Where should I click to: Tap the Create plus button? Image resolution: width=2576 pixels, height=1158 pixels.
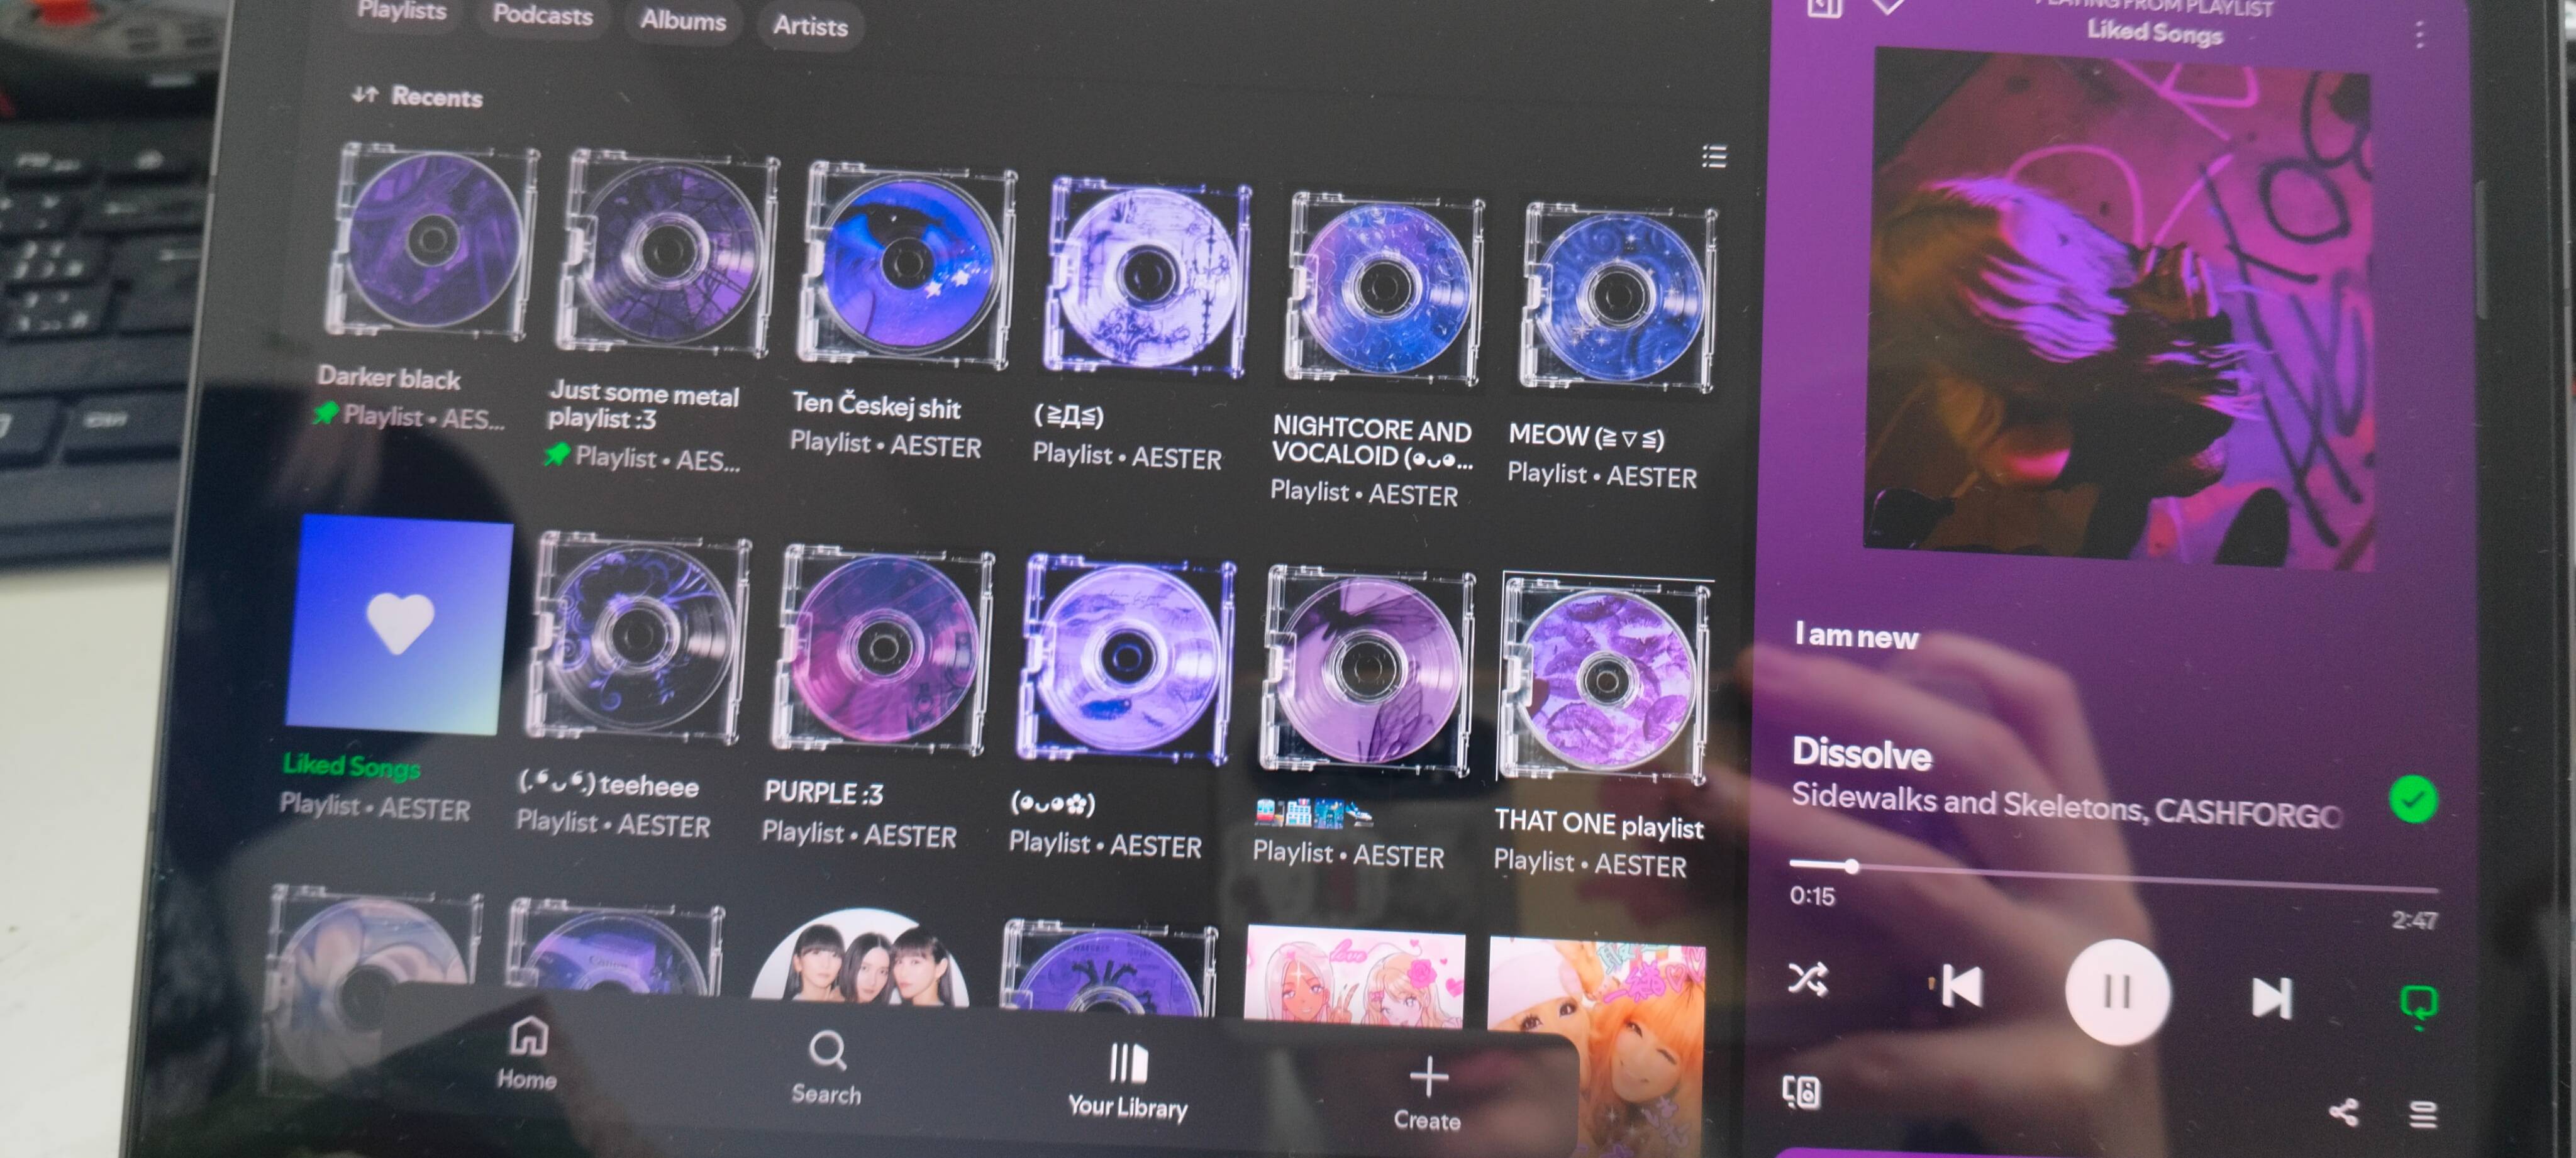click(x=1428, y=1093)
